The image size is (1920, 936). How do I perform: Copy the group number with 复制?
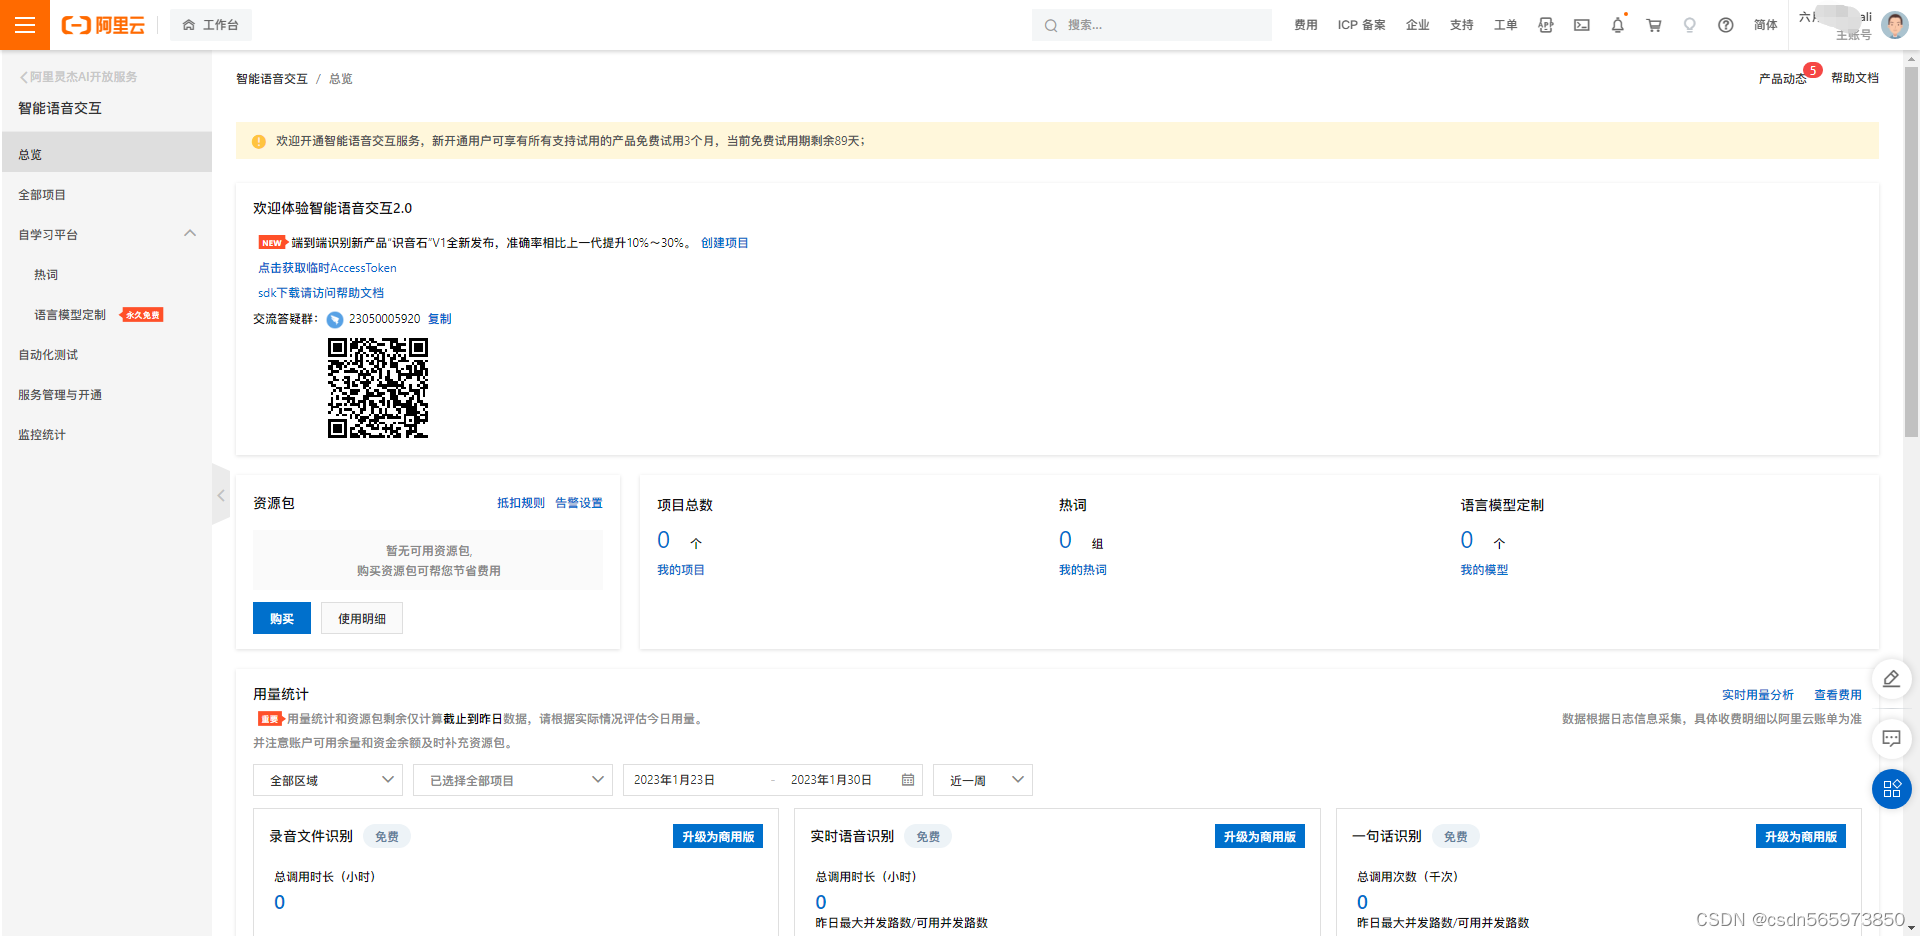click(440, 319)
